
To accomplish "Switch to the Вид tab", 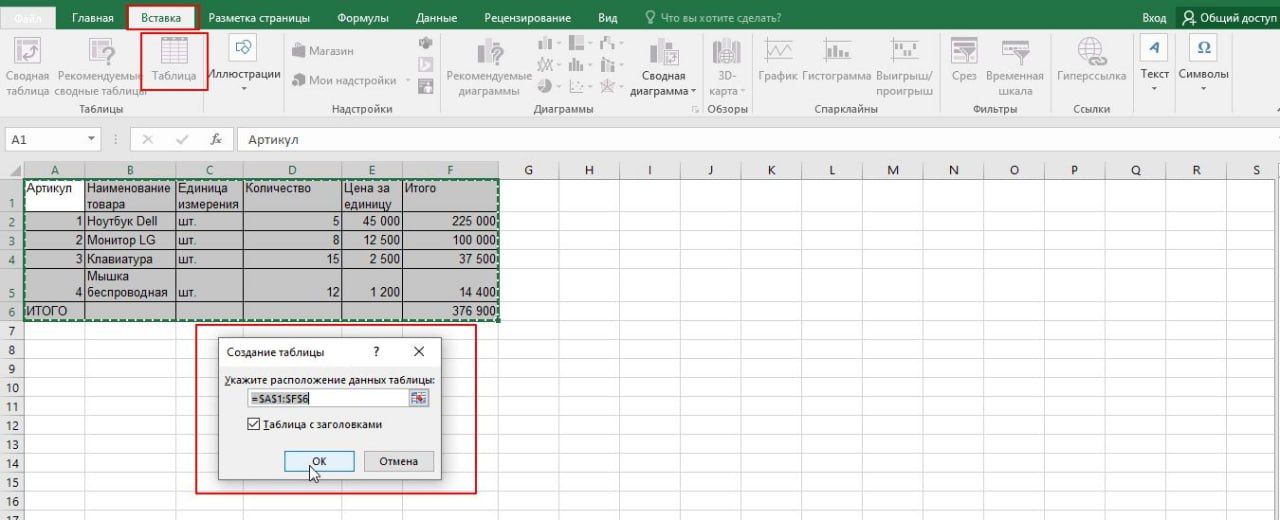I will (x=607, y=18).
